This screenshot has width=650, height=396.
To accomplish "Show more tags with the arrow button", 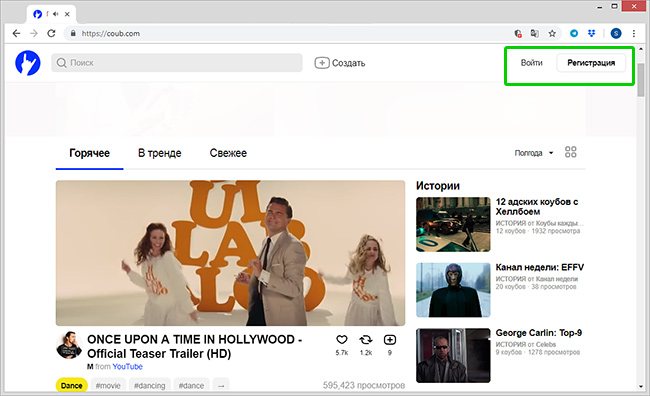I will (221, 386).
